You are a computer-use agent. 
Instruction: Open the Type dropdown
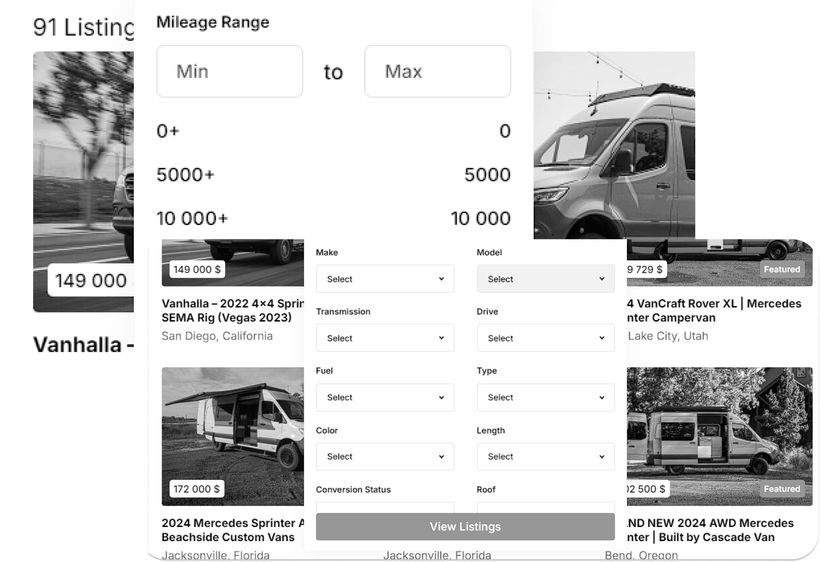click(x=545, y=397)
